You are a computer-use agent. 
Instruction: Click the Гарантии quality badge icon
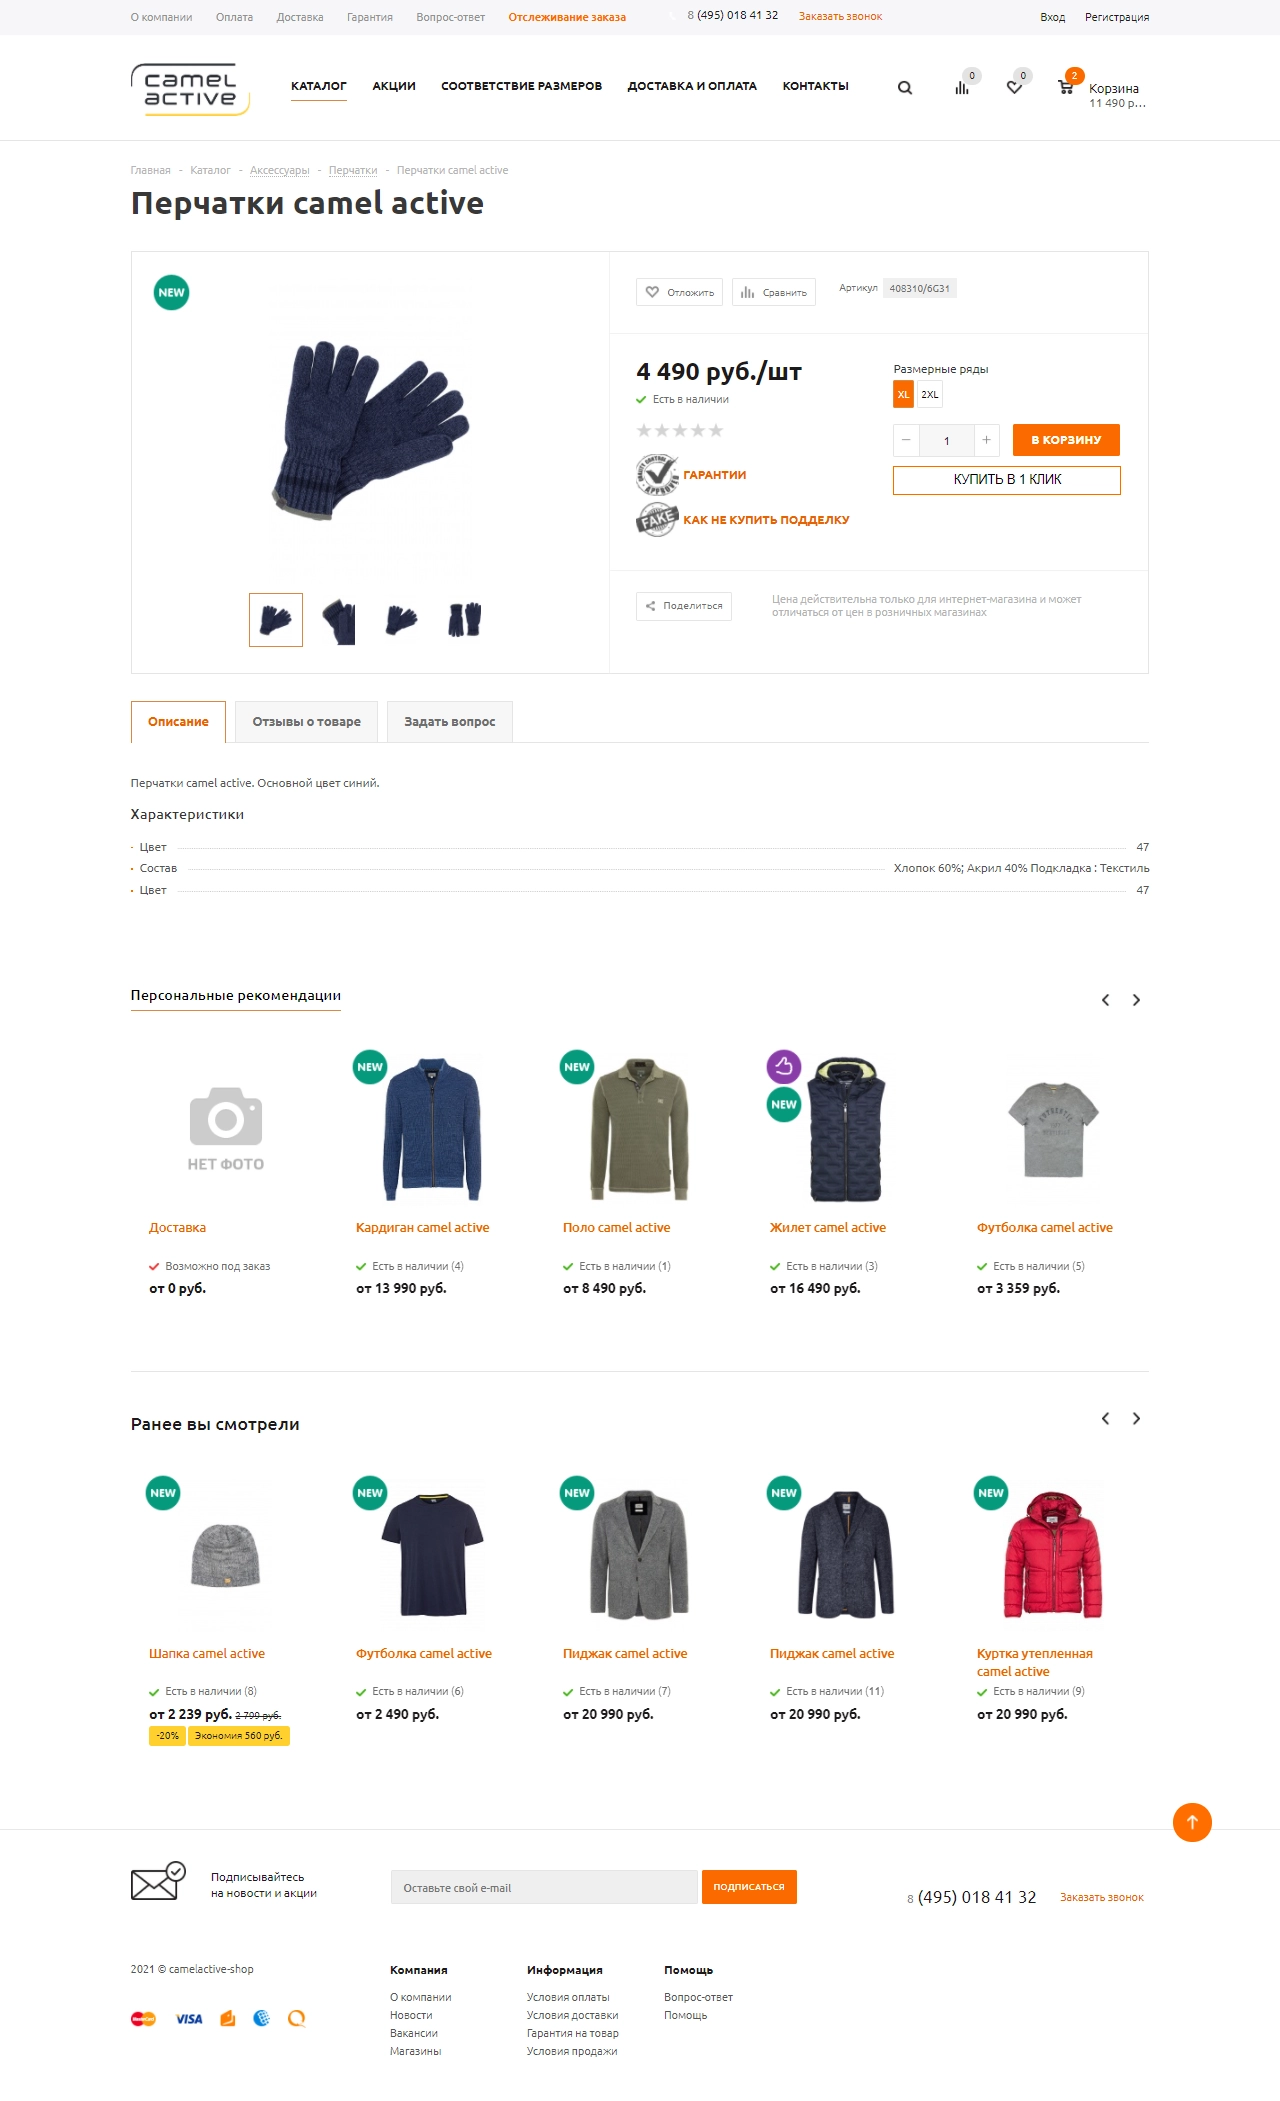point(657,475)
